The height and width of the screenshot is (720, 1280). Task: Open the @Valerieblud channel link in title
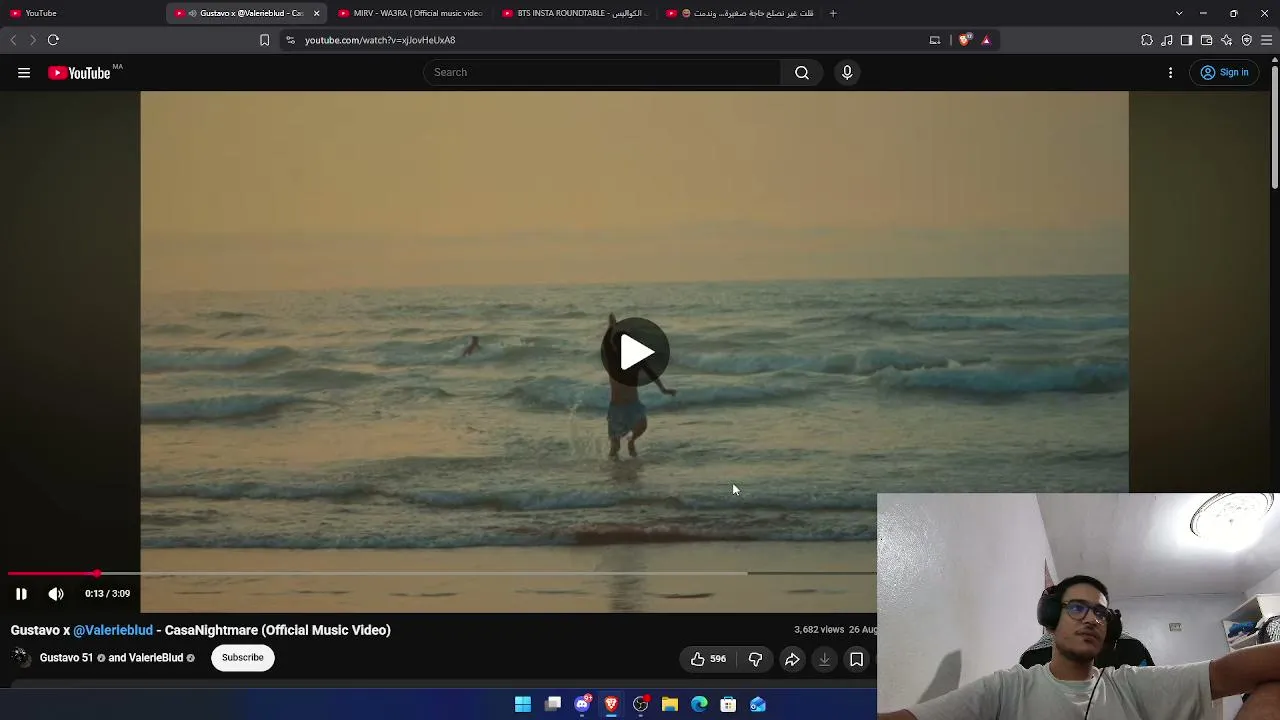point(113,630)
